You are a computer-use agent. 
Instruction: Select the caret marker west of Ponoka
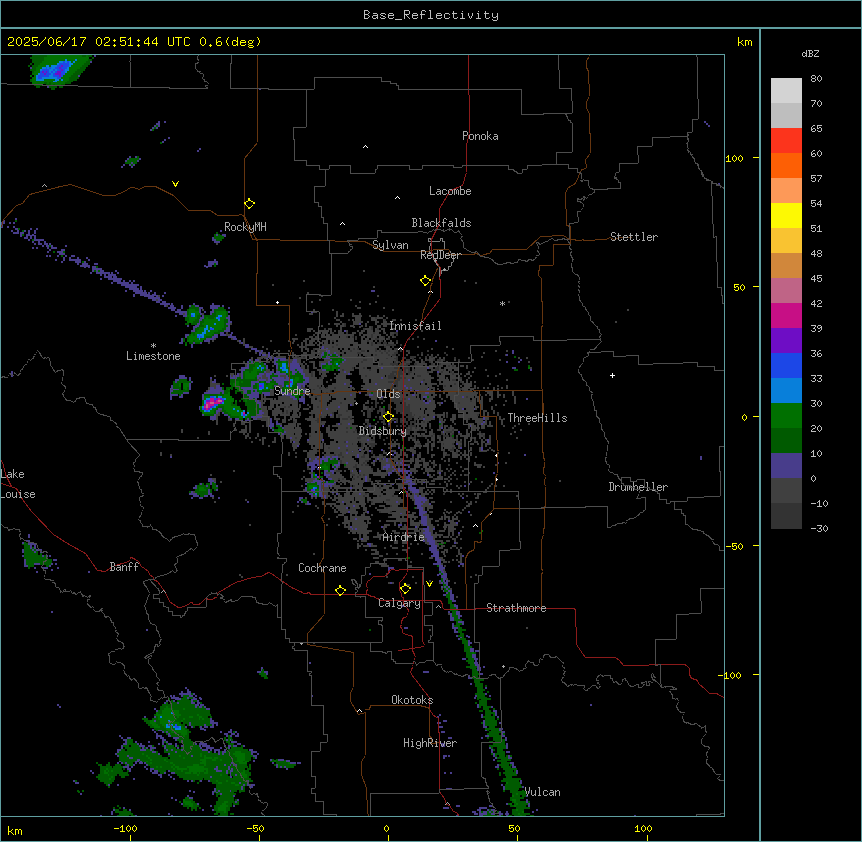[365, 147]
